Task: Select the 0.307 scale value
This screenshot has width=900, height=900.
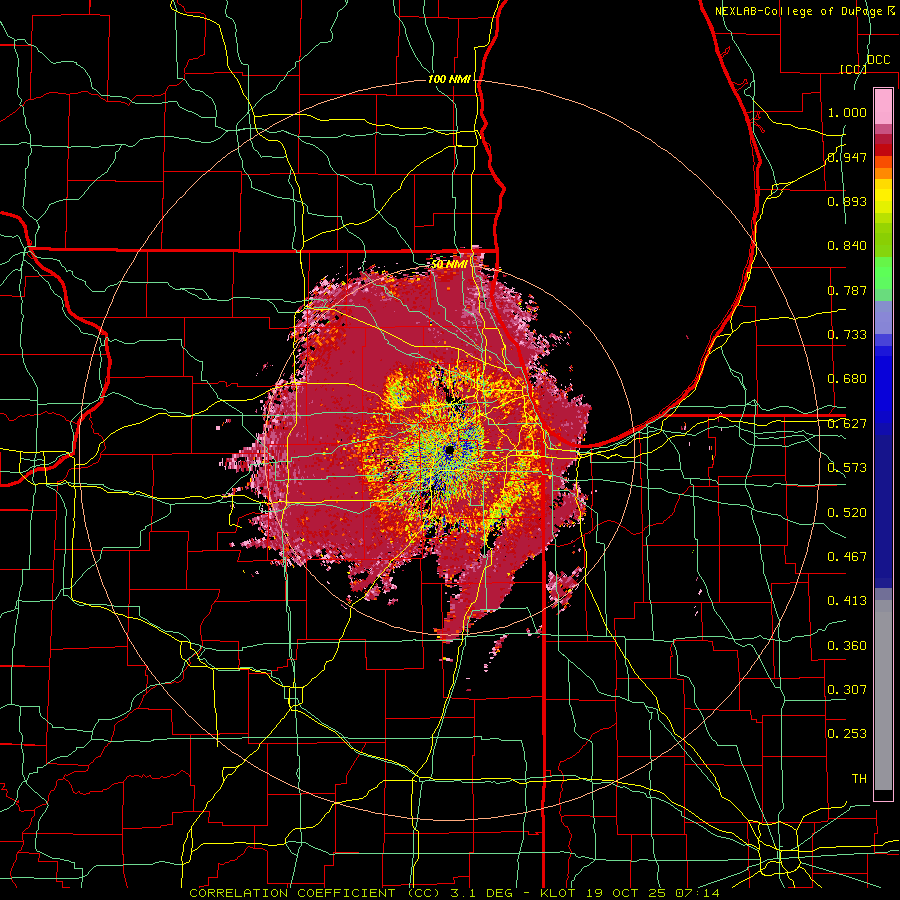Action: [x=847, y=690]
